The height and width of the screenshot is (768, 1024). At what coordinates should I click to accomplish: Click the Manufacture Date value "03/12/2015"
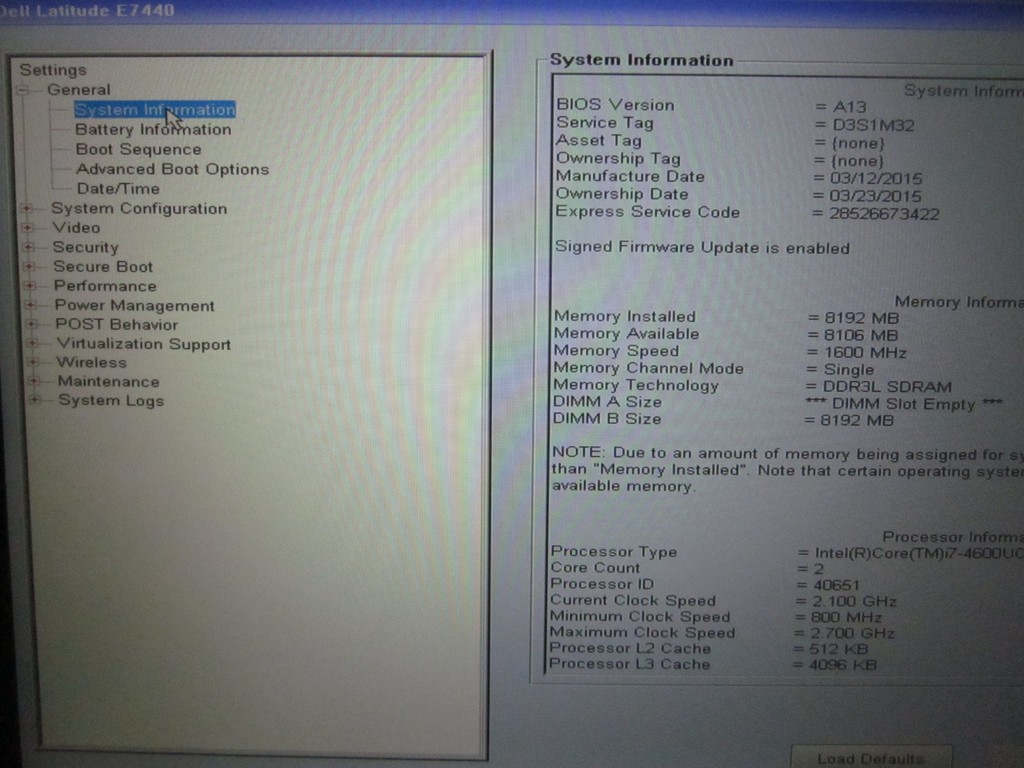tap(876, 178)
